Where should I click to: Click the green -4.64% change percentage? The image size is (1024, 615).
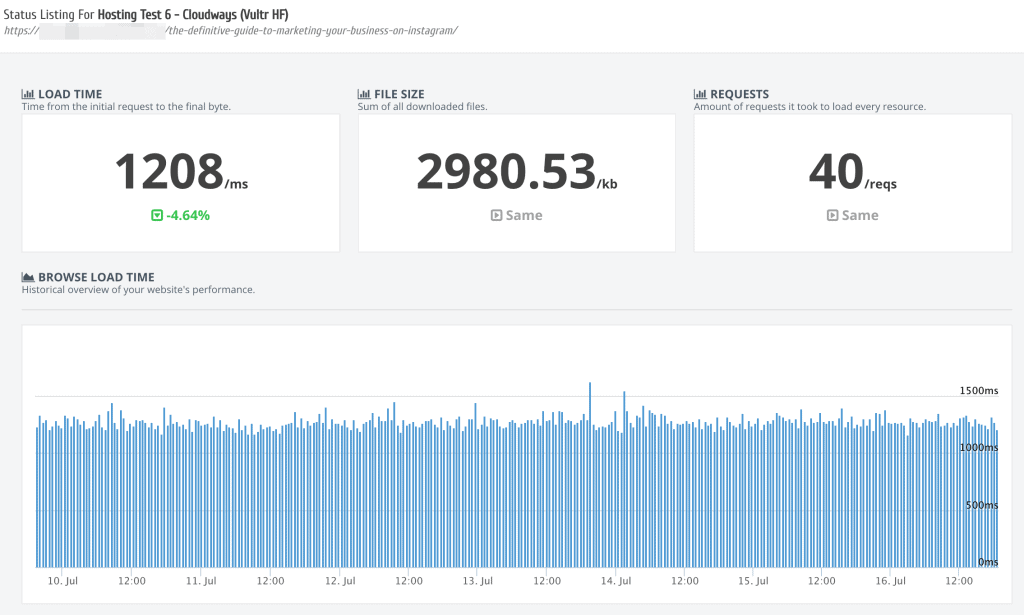[x=188, y=215]
